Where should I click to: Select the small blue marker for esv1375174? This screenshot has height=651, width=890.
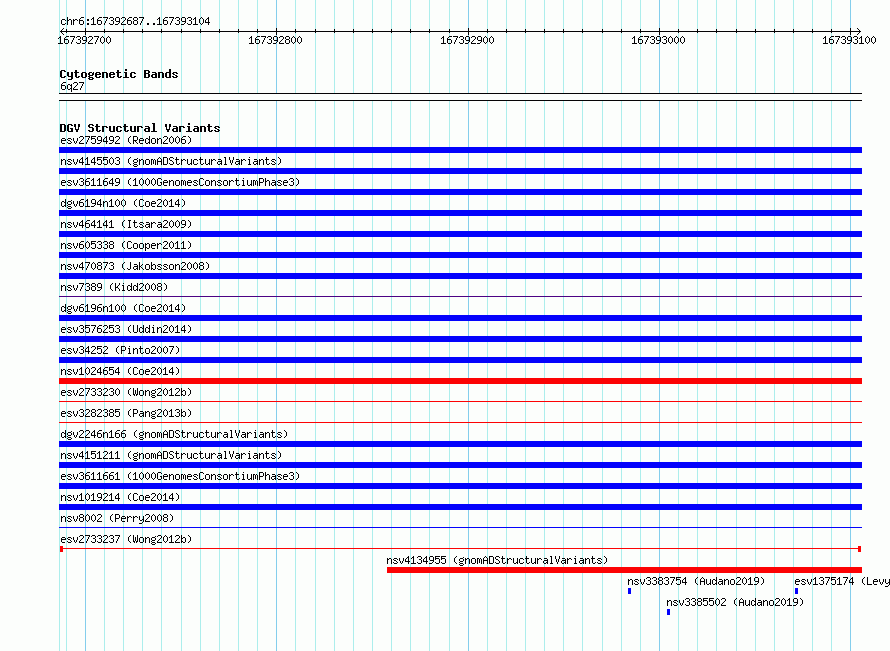796,591
